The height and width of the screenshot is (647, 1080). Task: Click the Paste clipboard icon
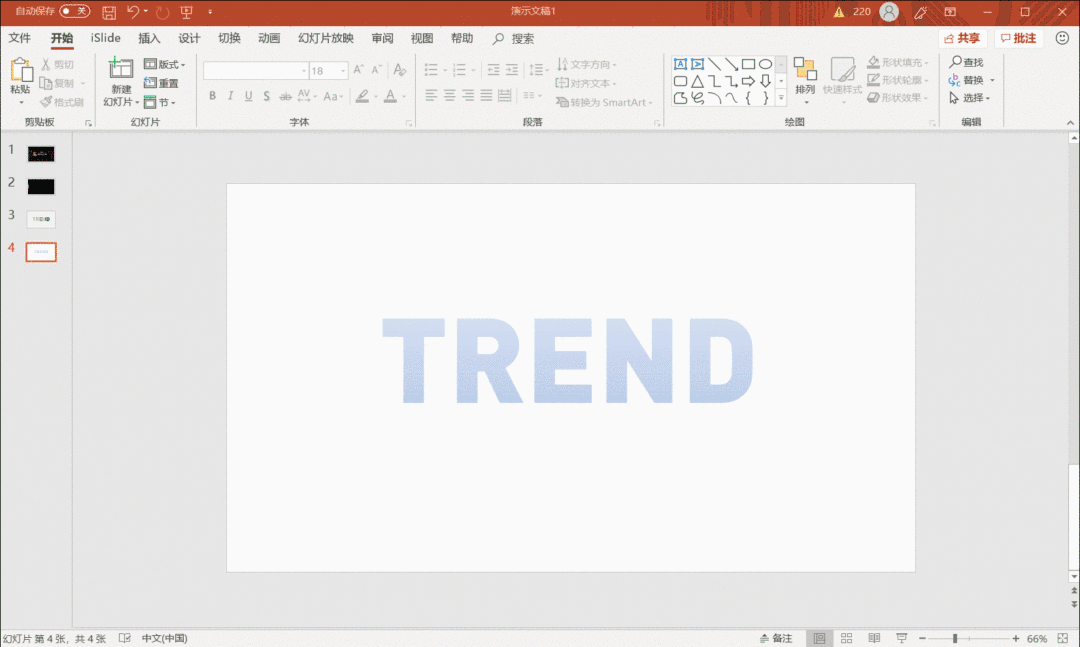(x=21, y=70)
